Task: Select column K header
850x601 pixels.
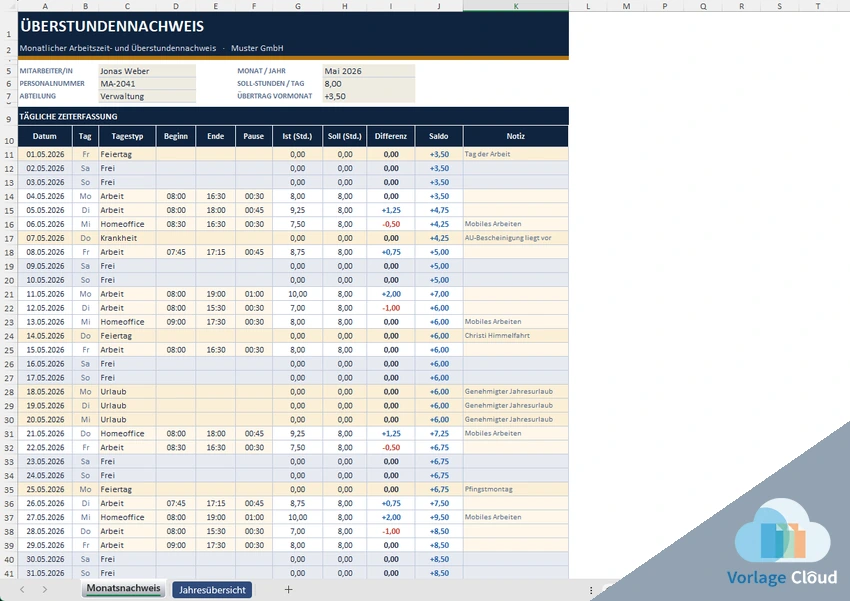Action: click(516, 6)
